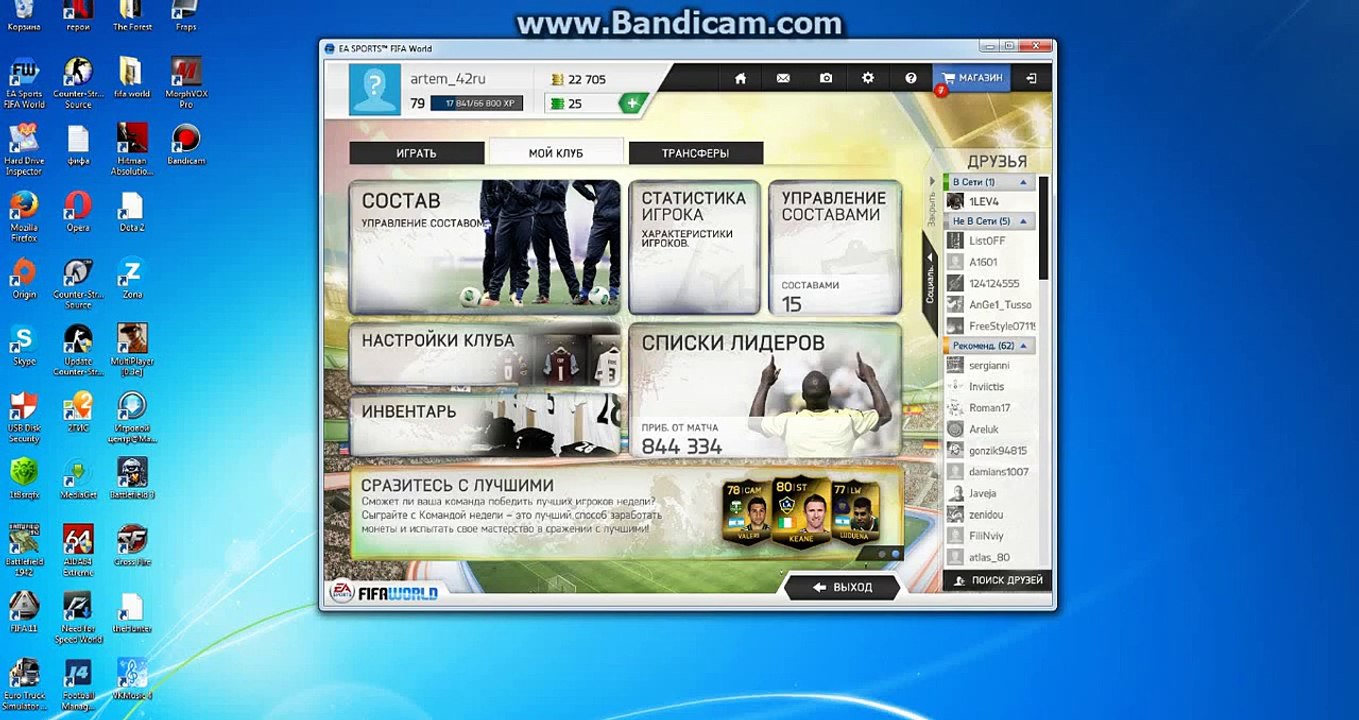Click the green plus to add points
The image size is (1359, 720).
click(x=631, y=103)
